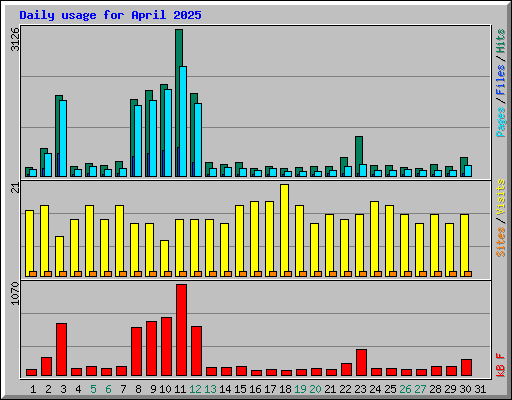Click green weekend day label 13
This screenshot has height=400, width=512.
210,389
